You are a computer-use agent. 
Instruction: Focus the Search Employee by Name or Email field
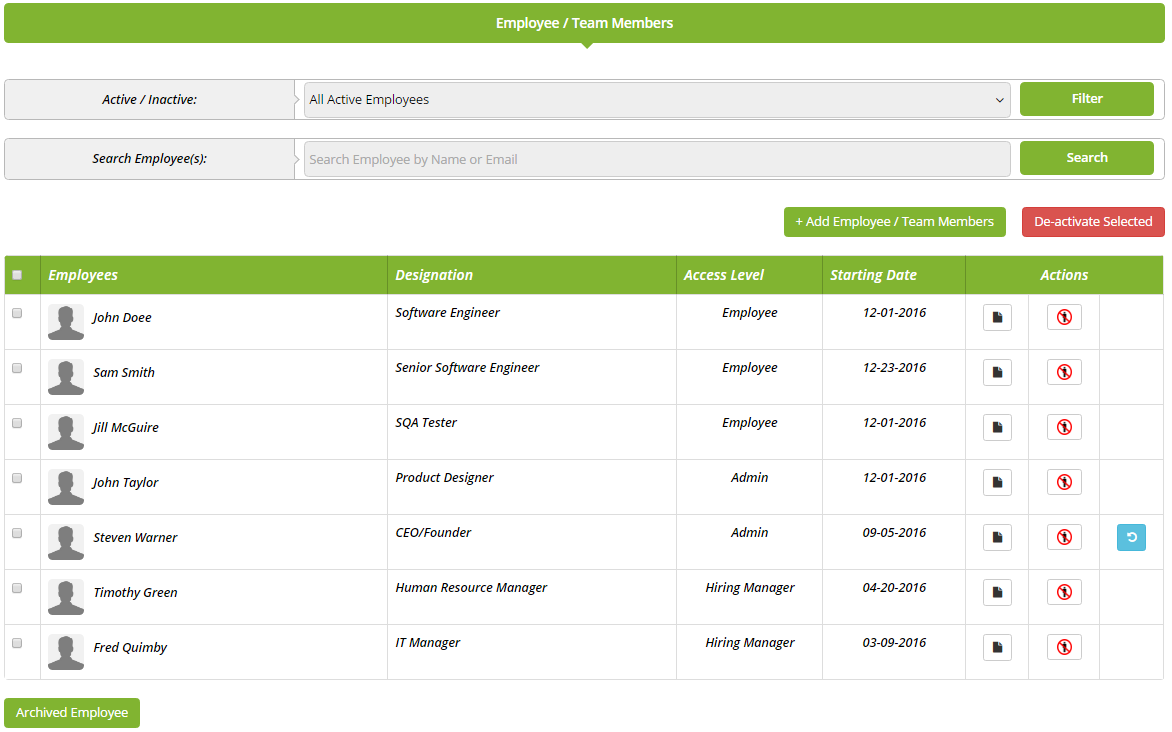coord(656,159)
